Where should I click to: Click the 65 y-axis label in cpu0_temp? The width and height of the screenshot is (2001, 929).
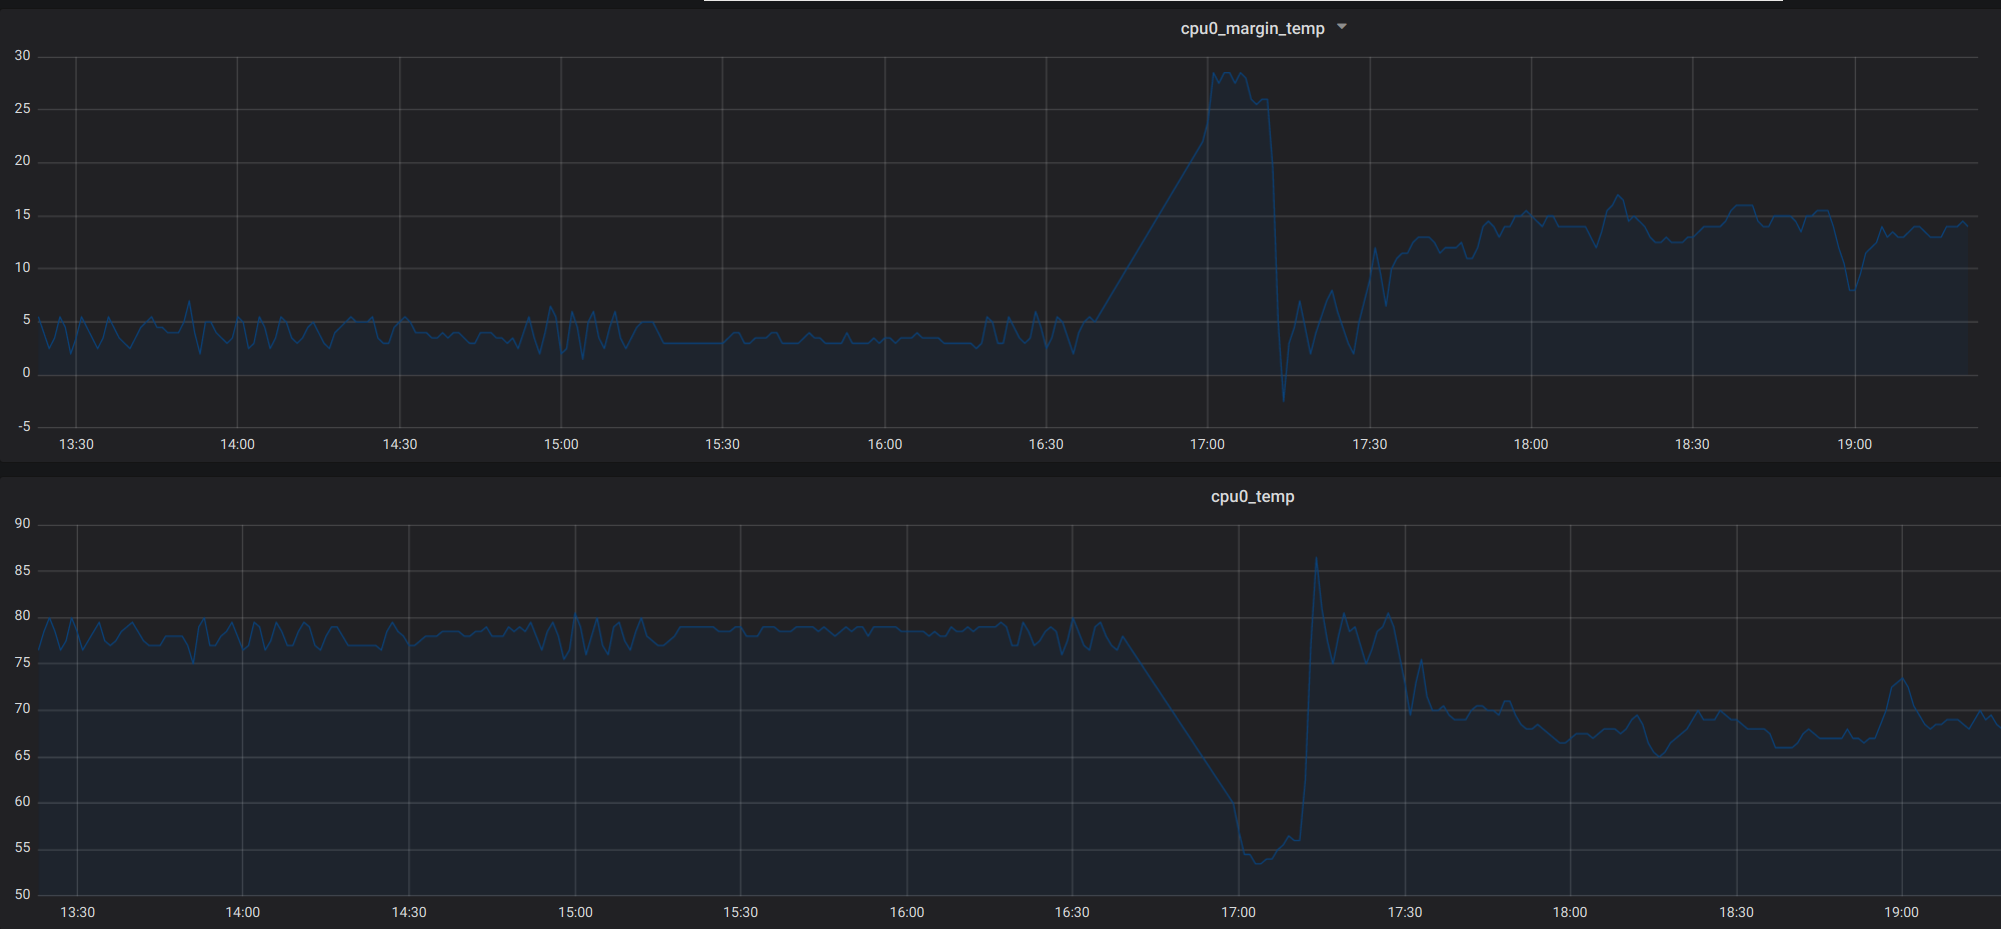pyautogui.click(x=22, y=755)
